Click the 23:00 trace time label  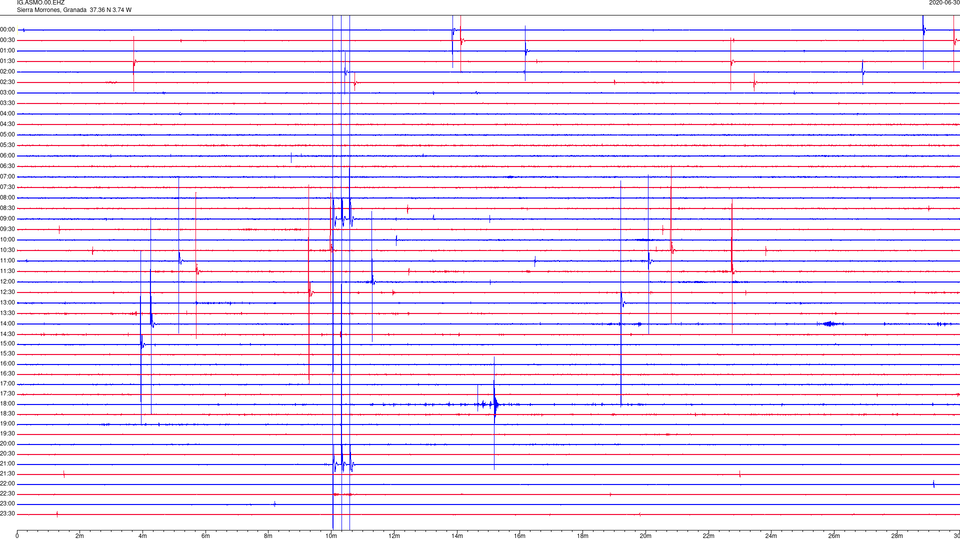(x=7, y=504)
